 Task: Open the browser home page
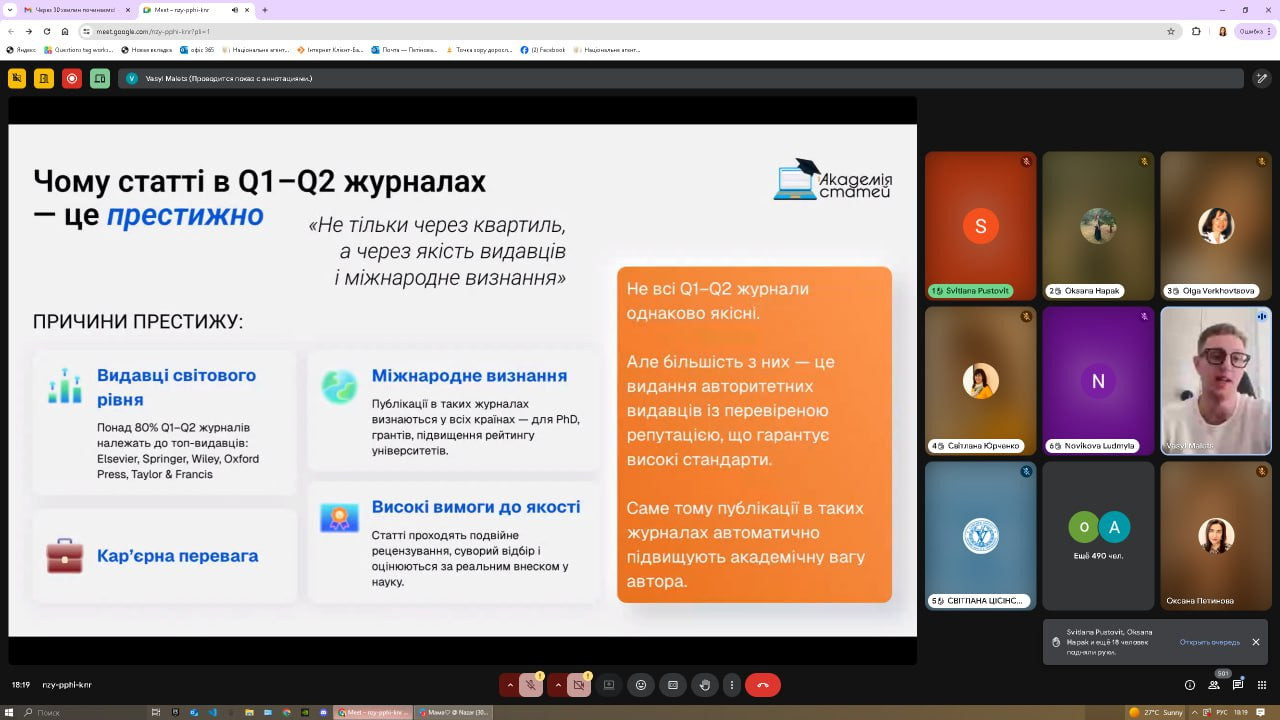(x=65, y=31)
